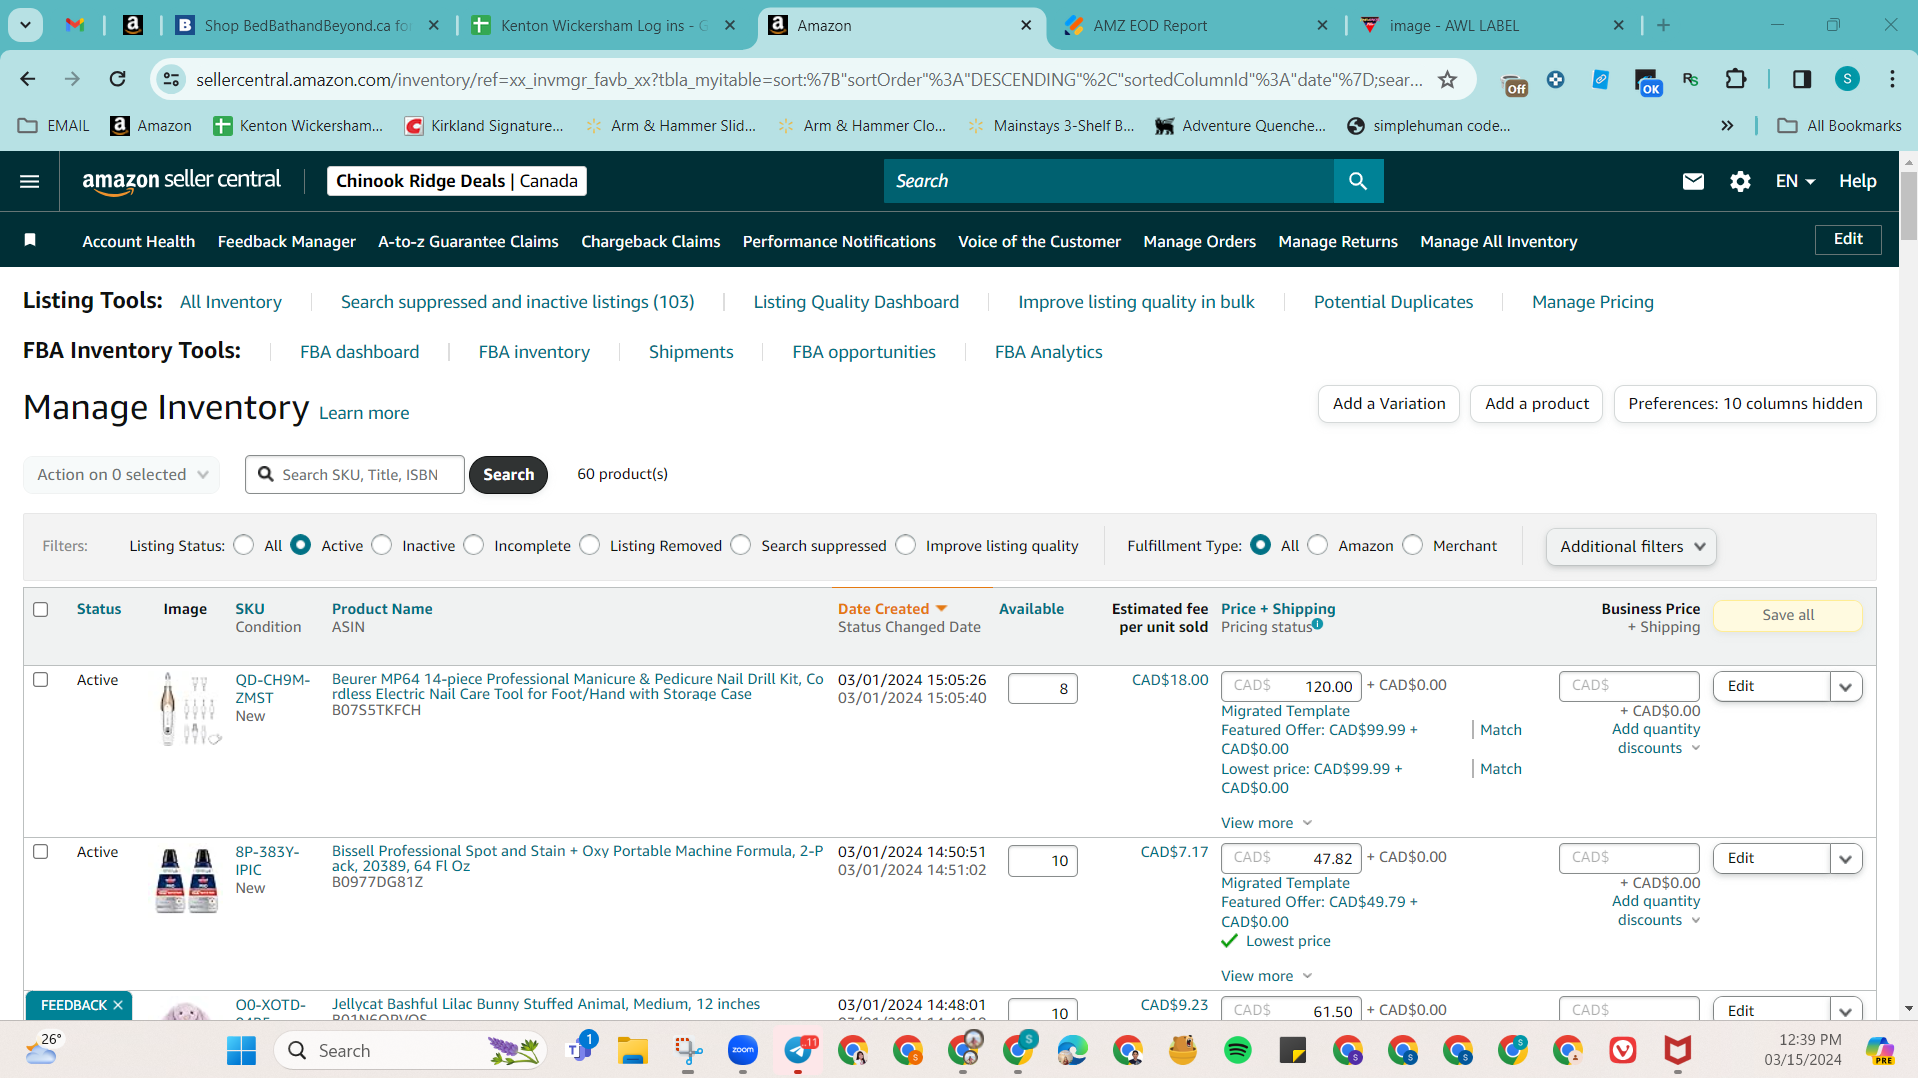The height and width of the screenshot is (1078, 1918).
Task: Select Merchant fulfillment type radio
Action: tap(1413, 545)
